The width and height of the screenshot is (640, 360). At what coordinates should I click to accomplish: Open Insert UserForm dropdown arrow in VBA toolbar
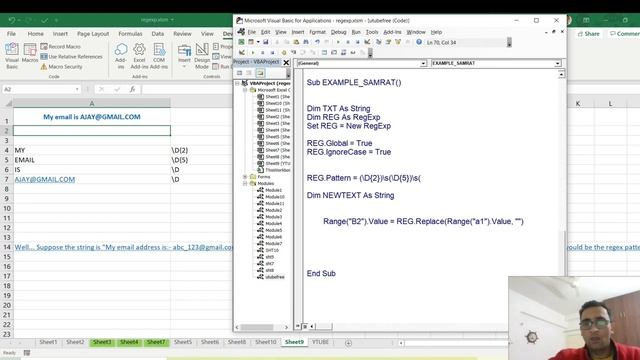click(x=258, y=42)
